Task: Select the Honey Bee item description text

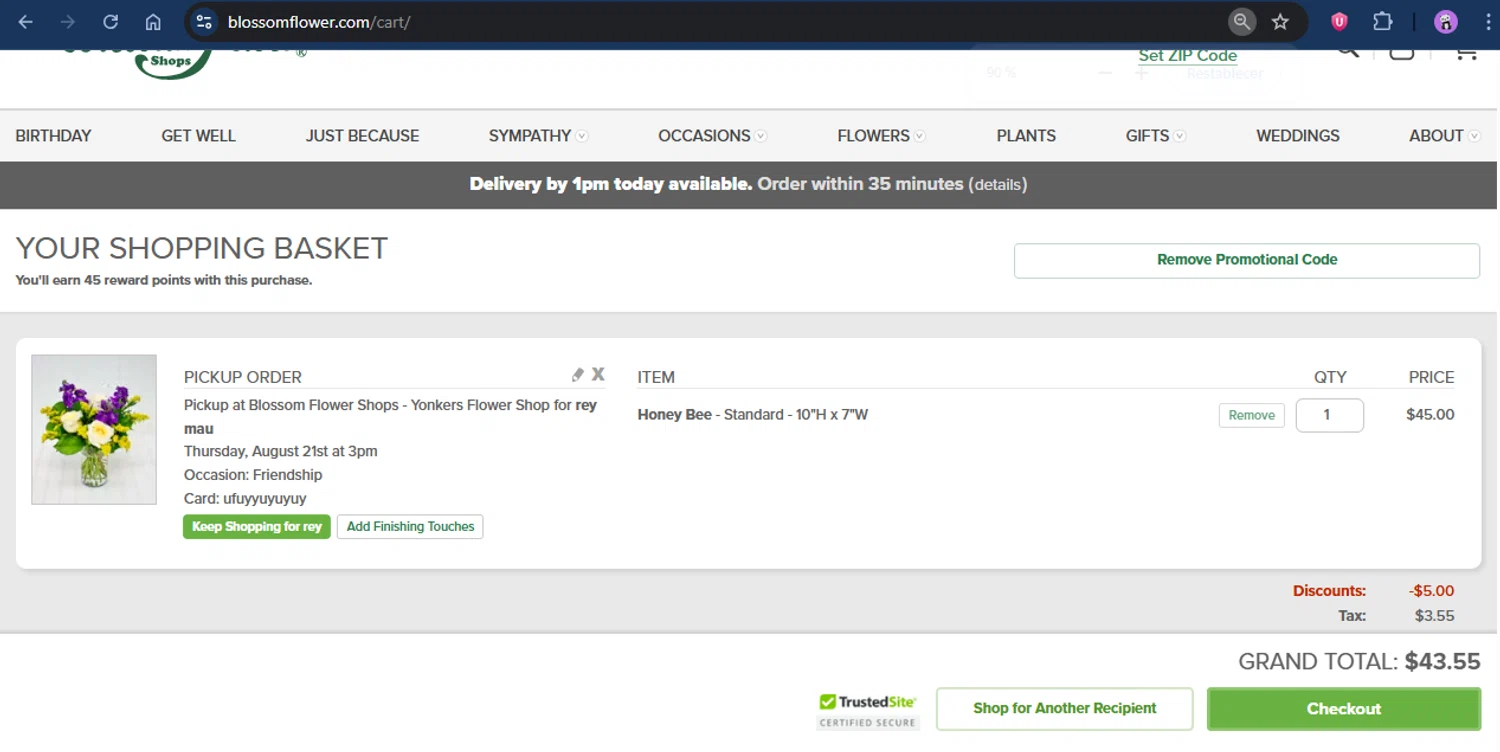Action: click(x=752, y=415)
